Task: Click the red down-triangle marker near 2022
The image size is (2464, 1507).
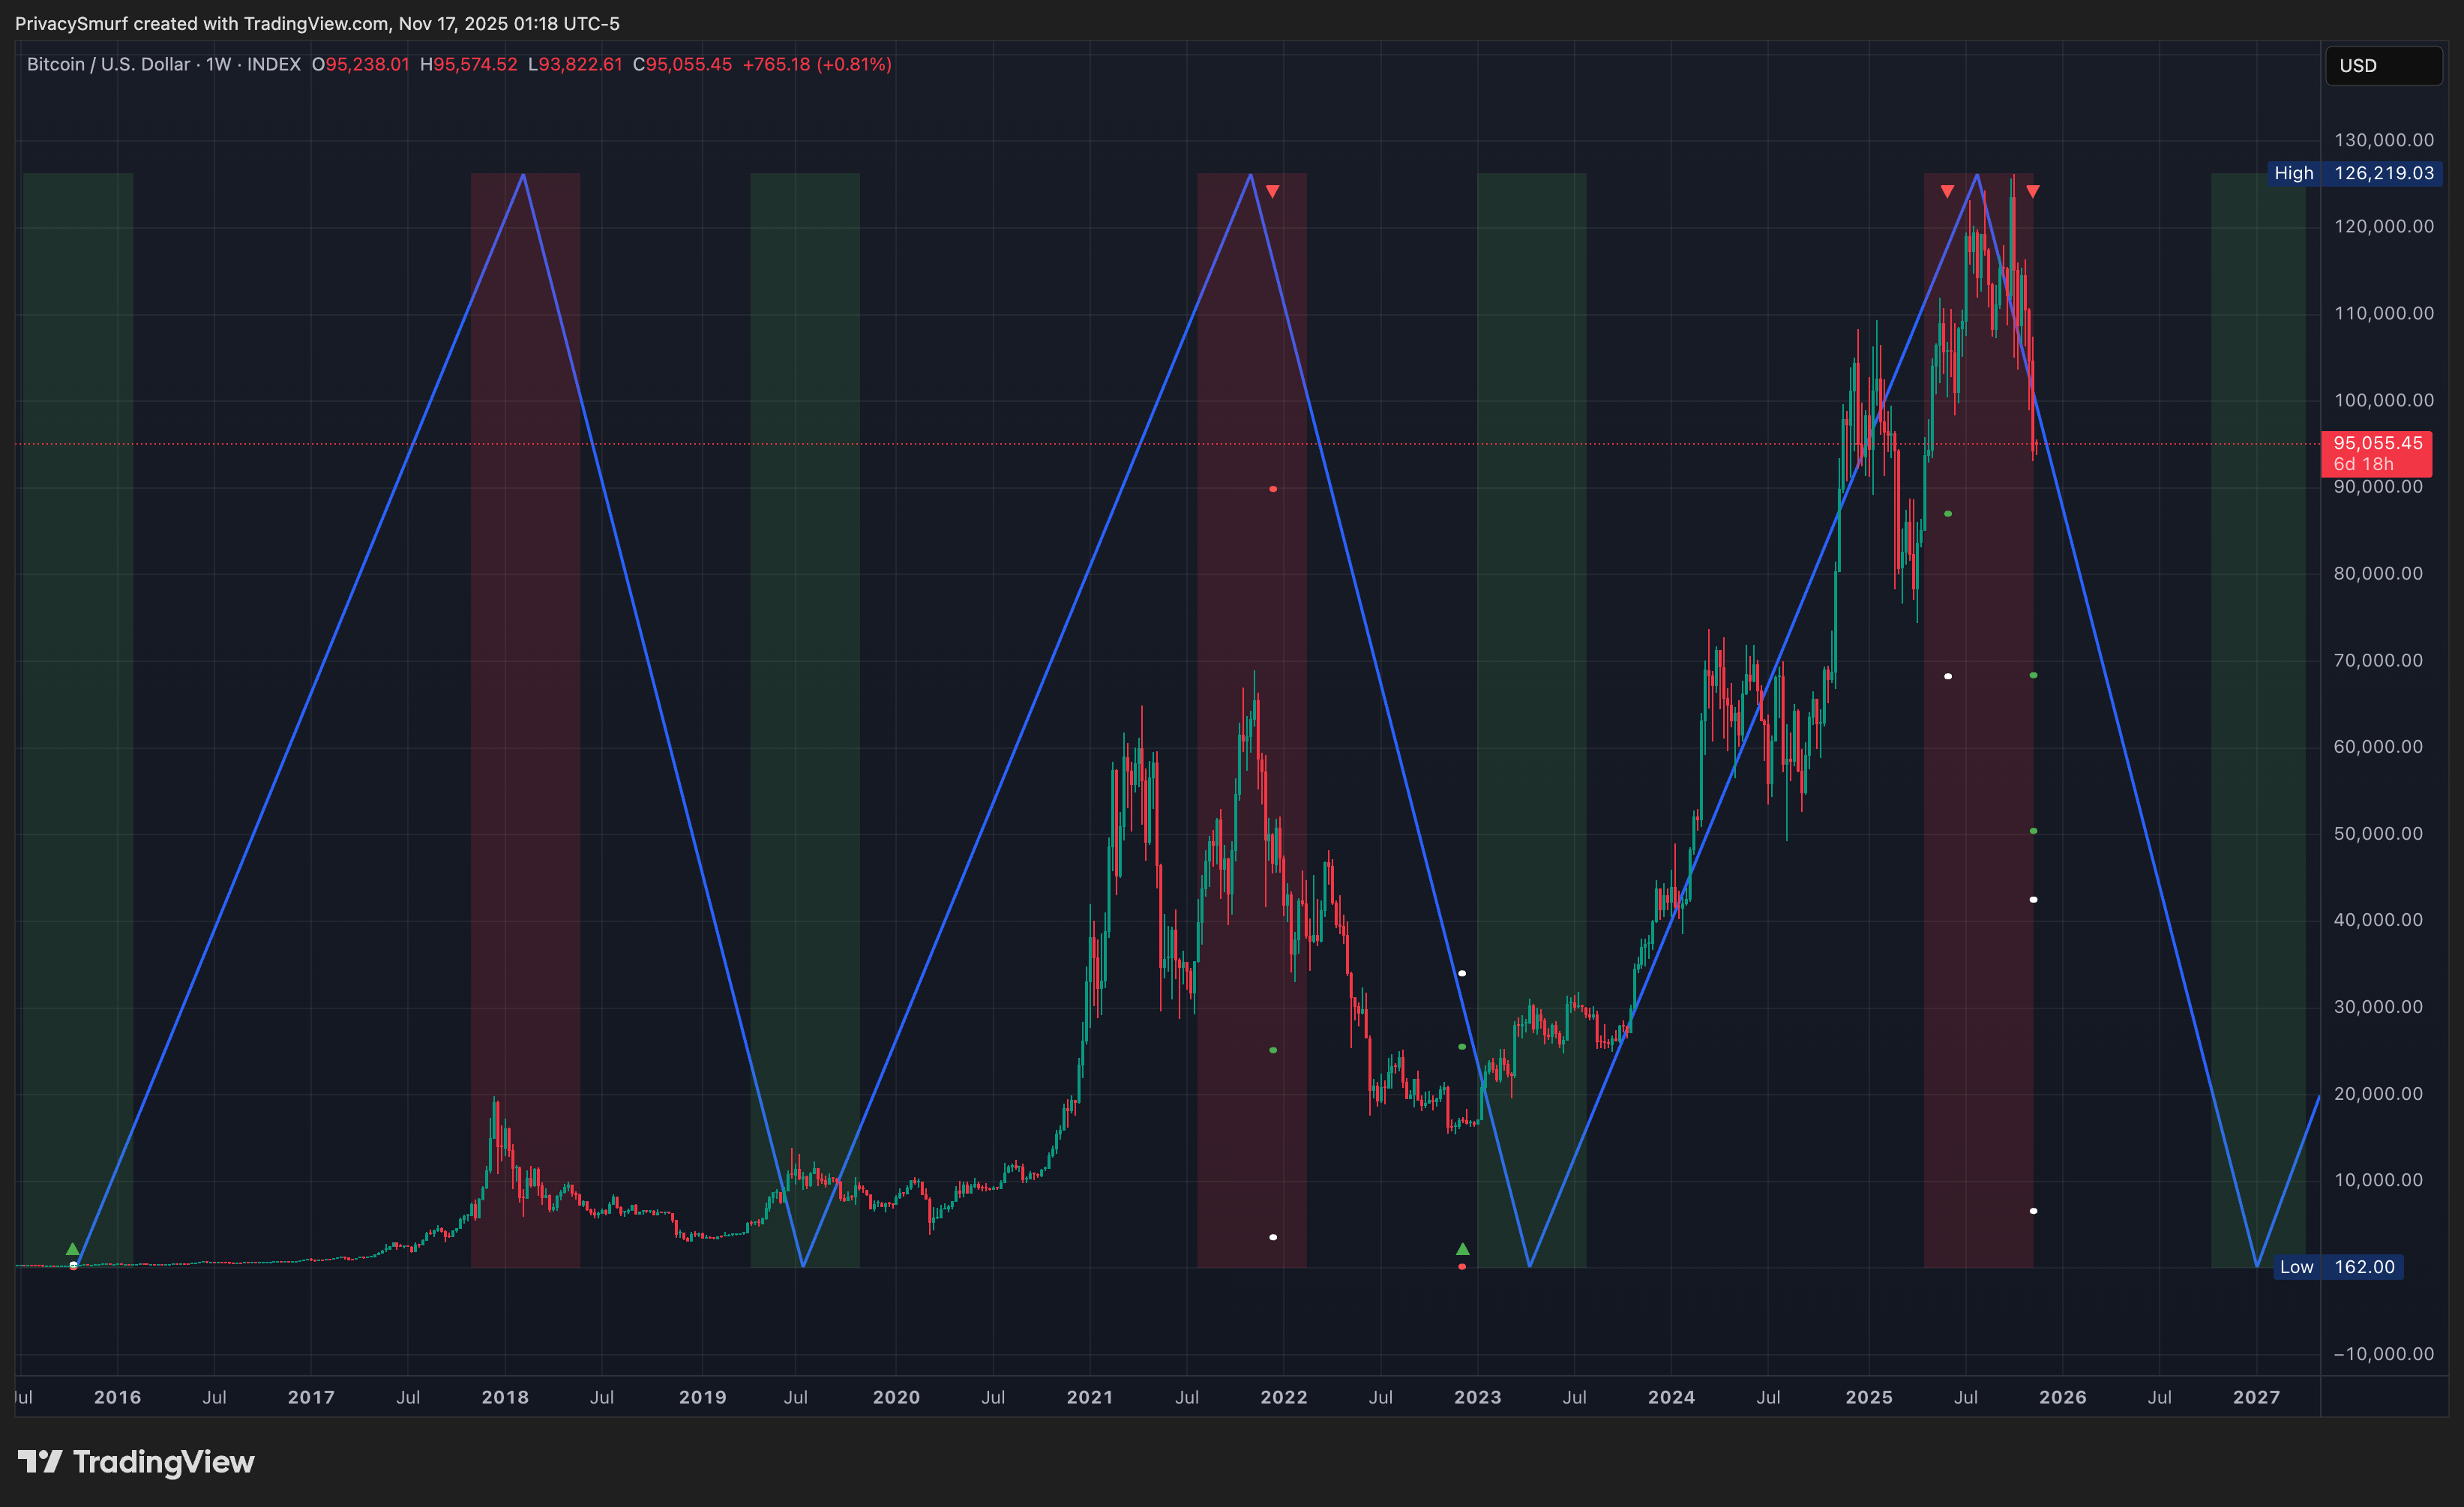Action: pos(1272,191)
